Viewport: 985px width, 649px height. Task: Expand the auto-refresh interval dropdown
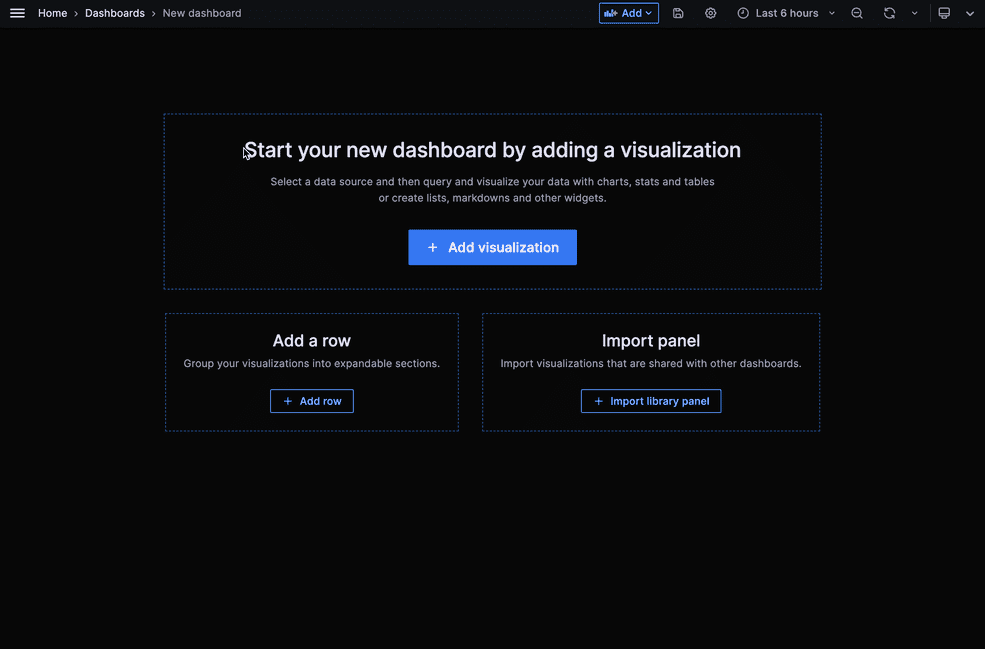coord(915,13)
